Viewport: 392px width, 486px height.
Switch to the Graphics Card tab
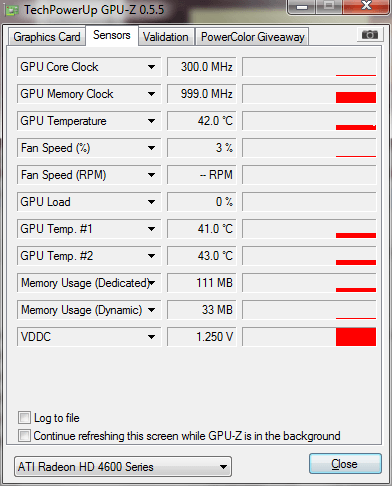point(47,37)
